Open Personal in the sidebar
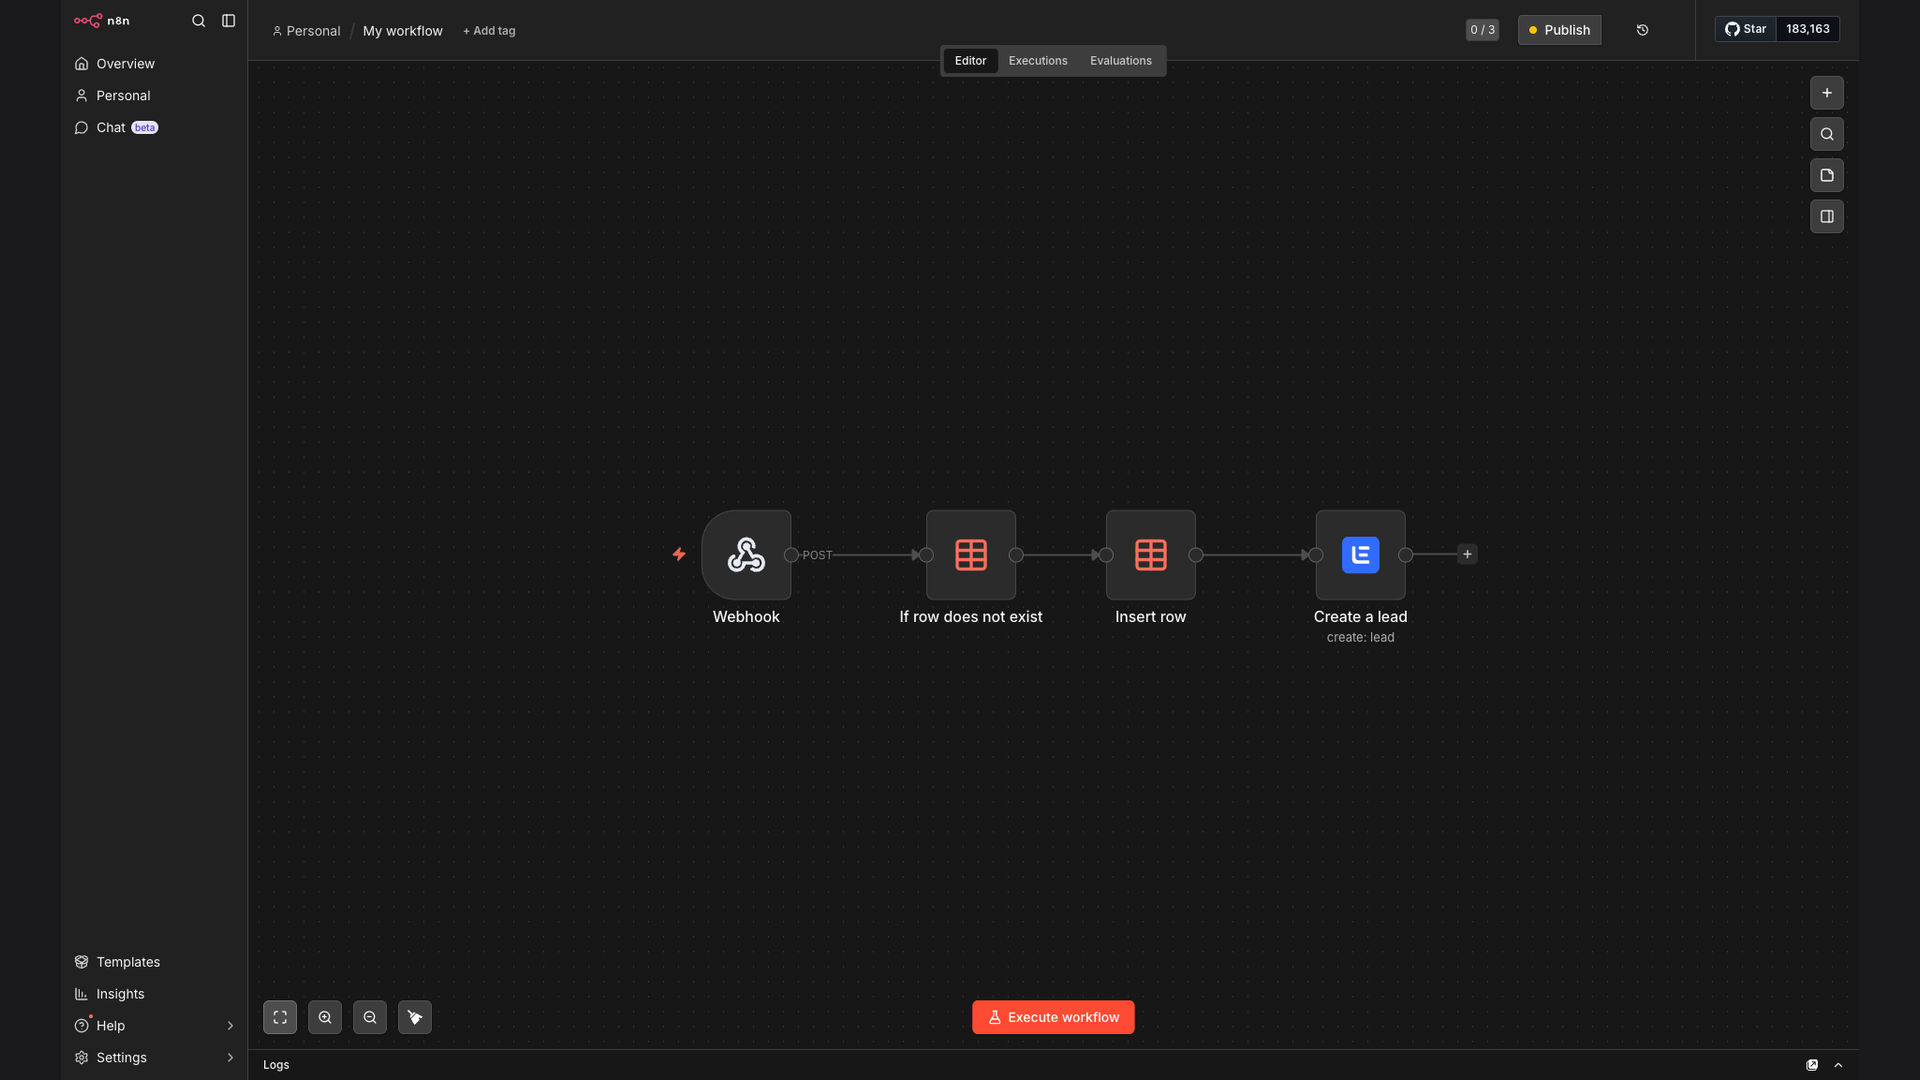 154,95
